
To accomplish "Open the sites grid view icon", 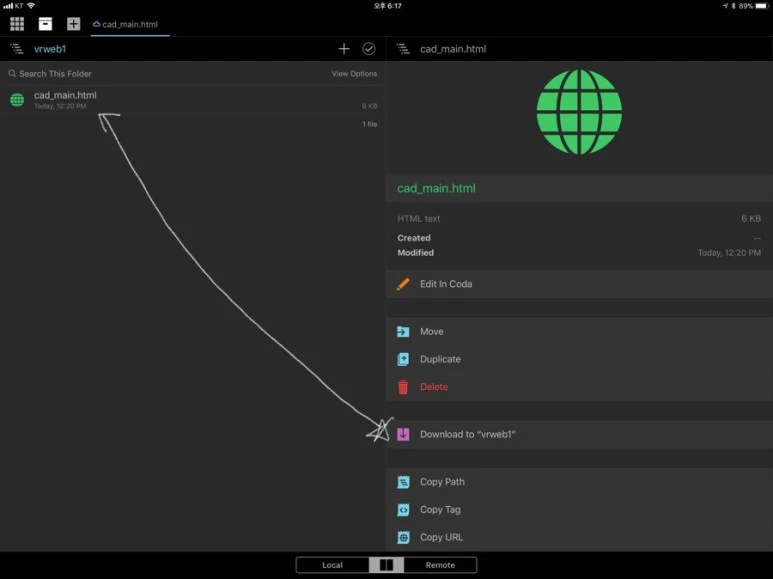I will (17, 24).
